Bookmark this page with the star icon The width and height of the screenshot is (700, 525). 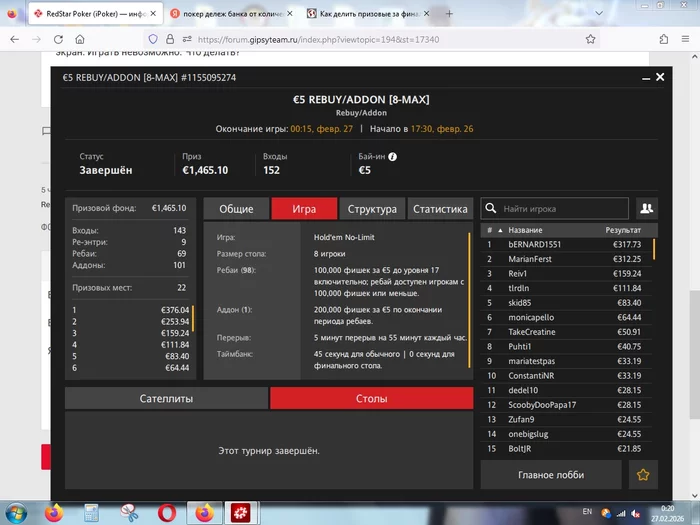591,39
